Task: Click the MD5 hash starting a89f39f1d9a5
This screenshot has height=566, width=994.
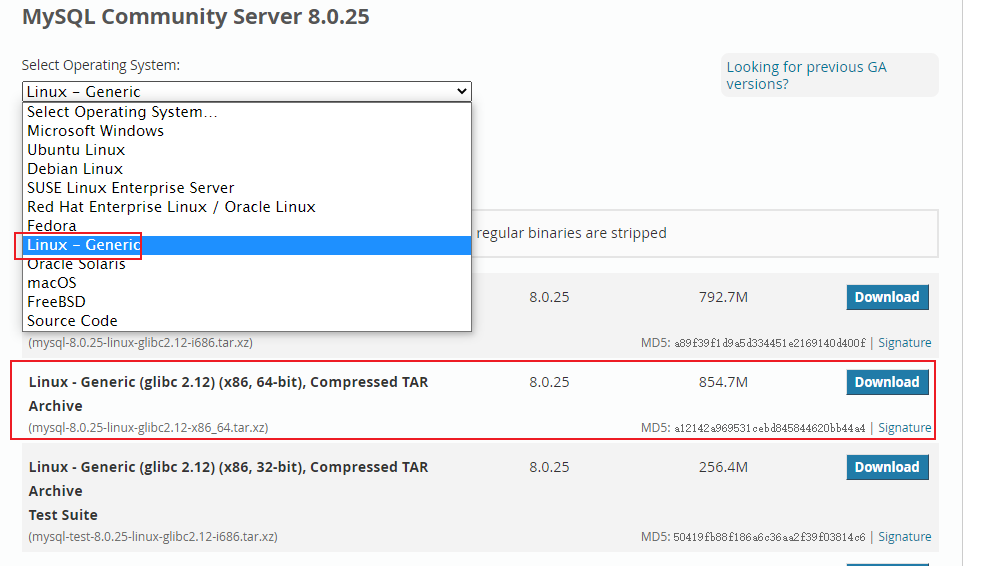Action: coord(769,343)
